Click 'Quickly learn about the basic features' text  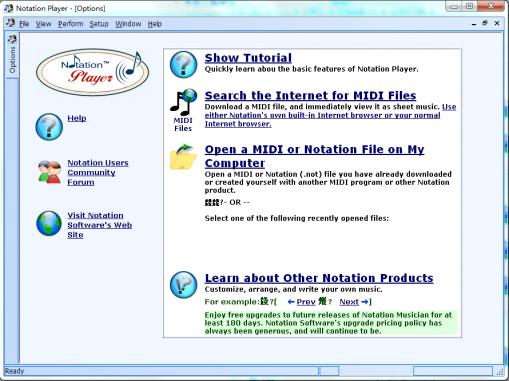point(311,69)
